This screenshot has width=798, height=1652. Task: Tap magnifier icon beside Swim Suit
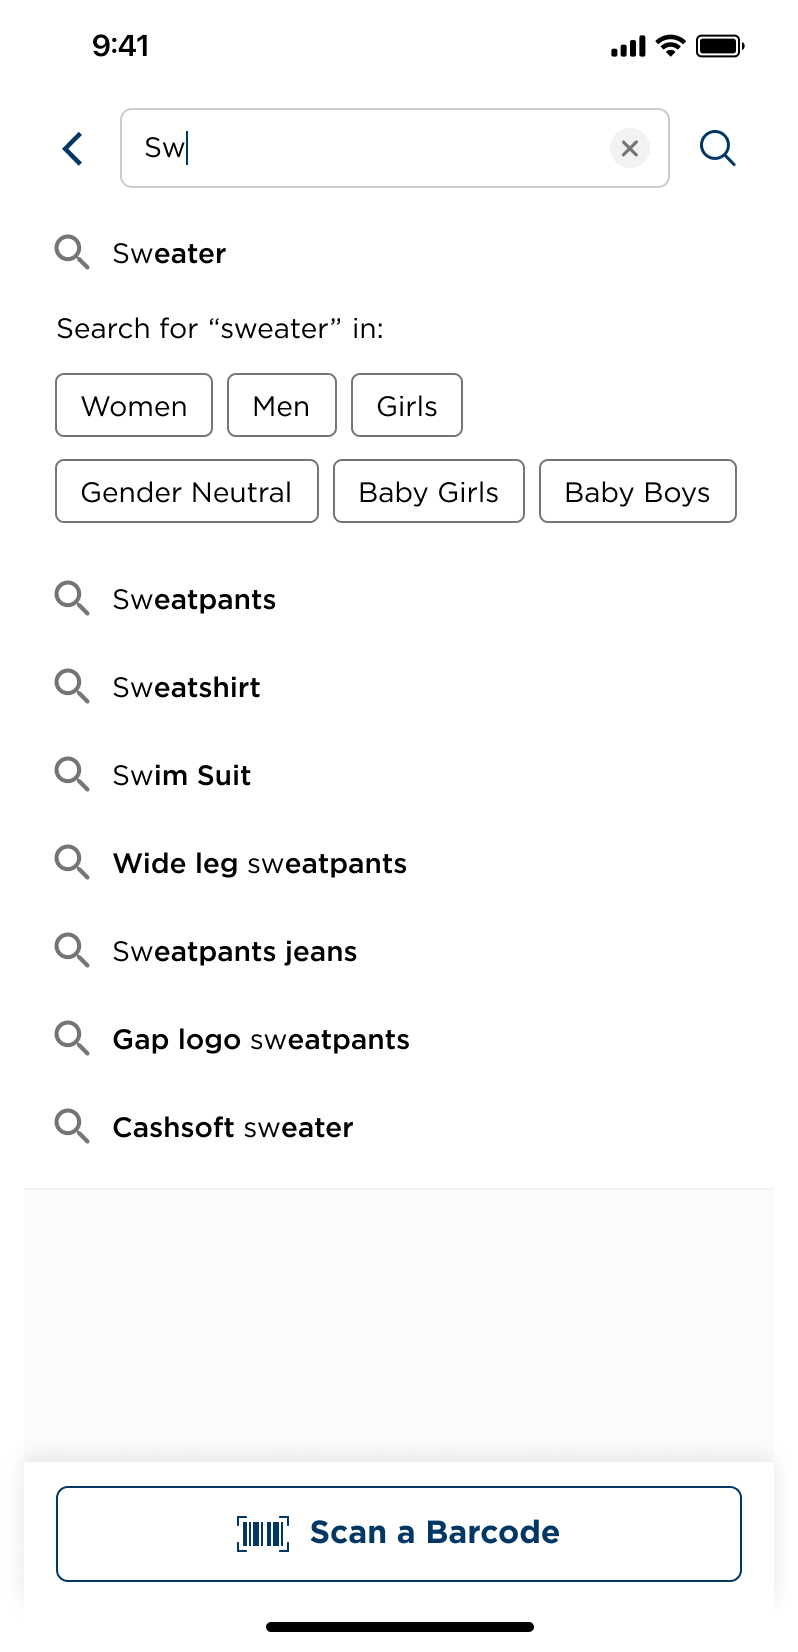(72, 775)
